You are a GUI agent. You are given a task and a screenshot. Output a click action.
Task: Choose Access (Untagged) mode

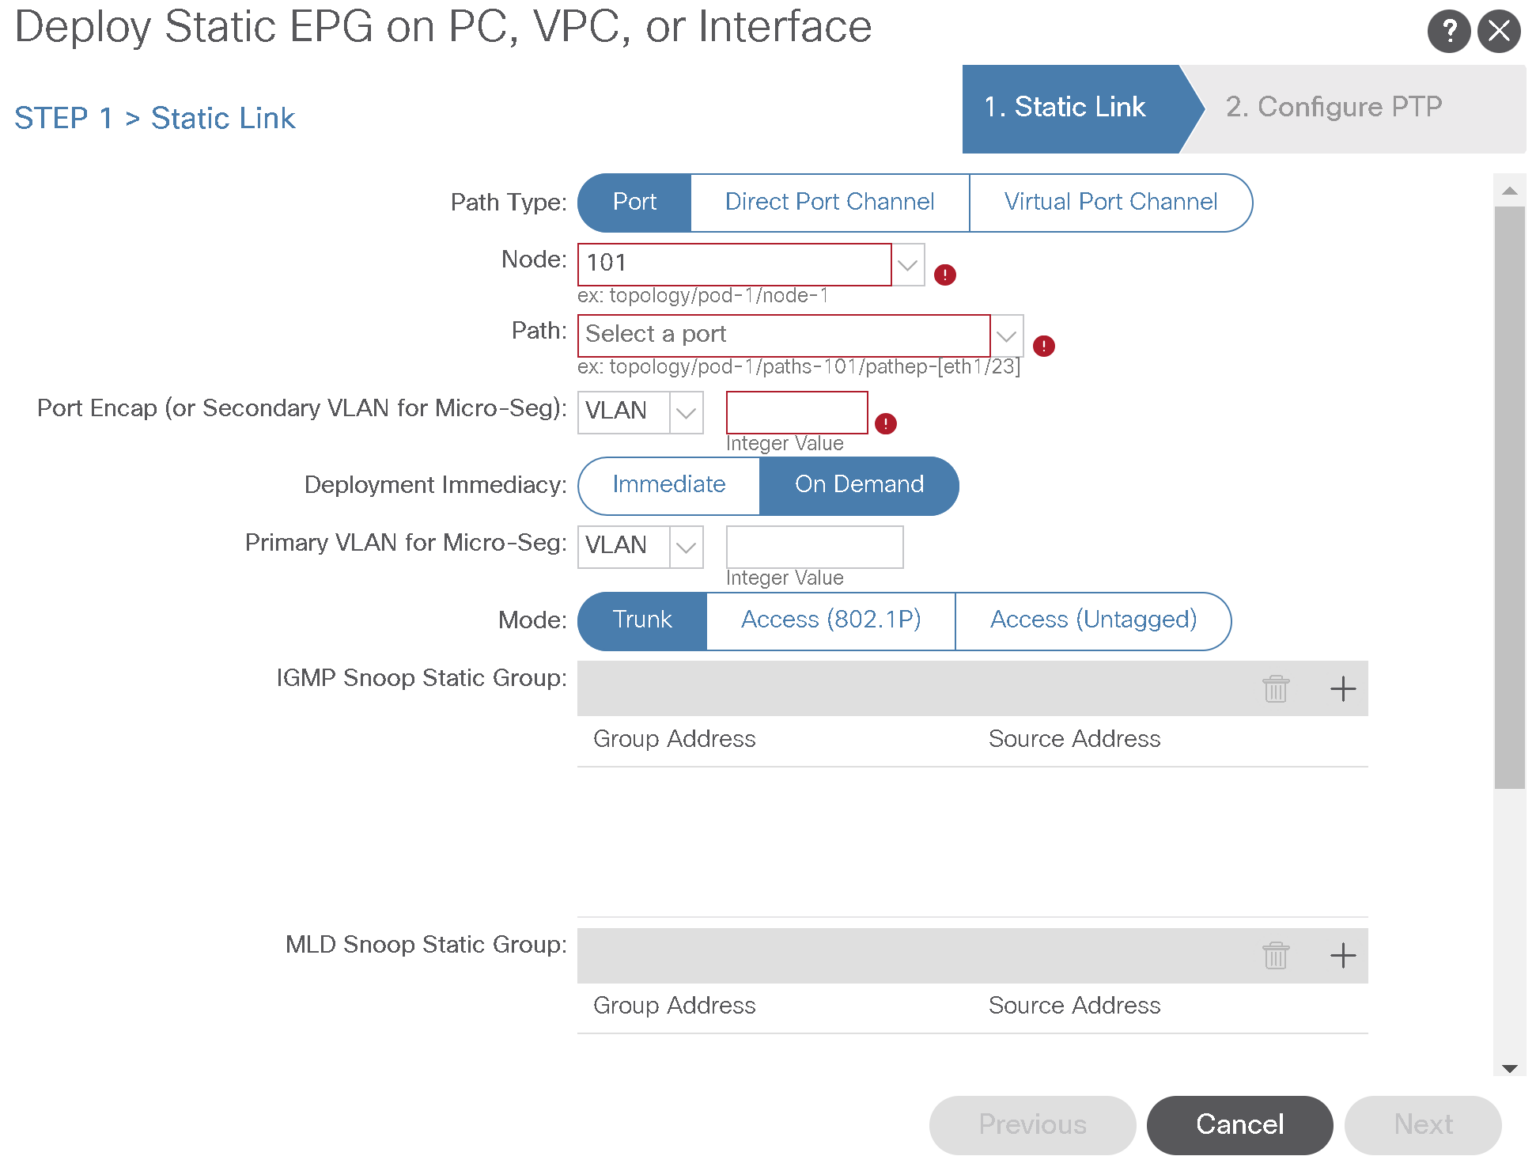coord(1093,621)
